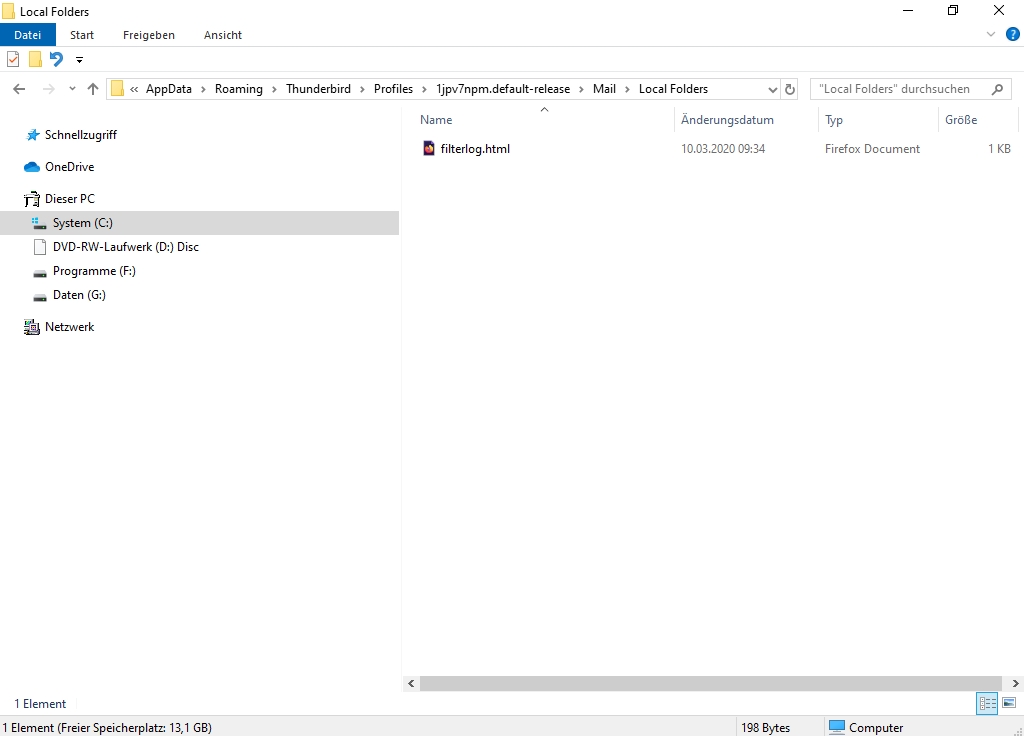Refresh the current folder view

[790, 89]
